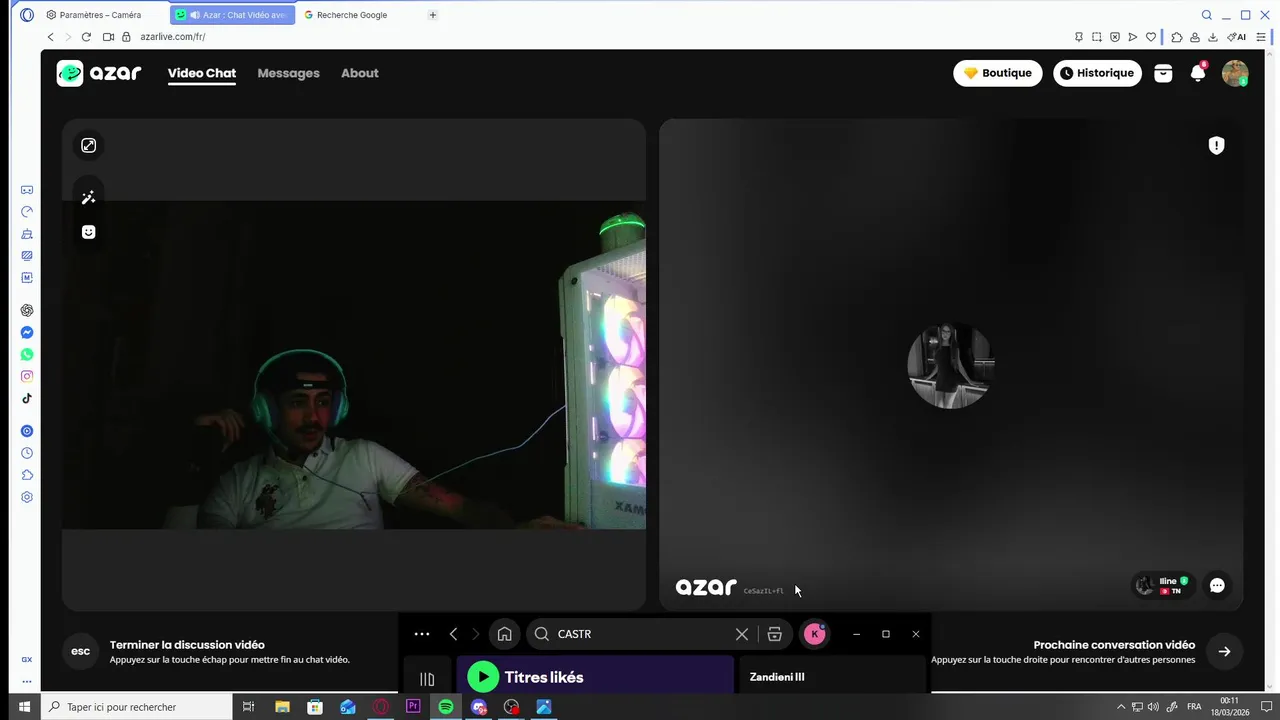Open Instagram in Opera sidebar

(x=27, y=377)
